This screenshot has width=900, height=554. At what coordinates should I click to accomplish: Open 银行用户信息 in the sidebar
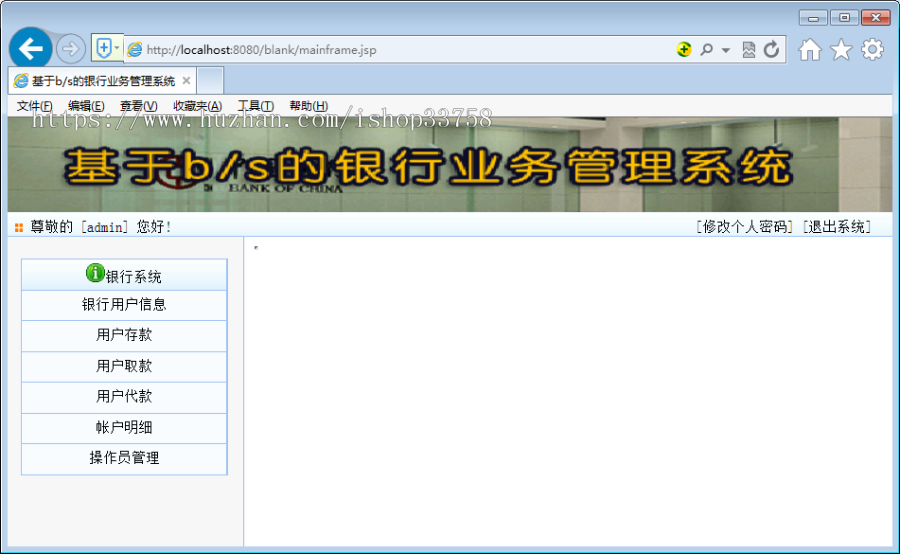124,305
